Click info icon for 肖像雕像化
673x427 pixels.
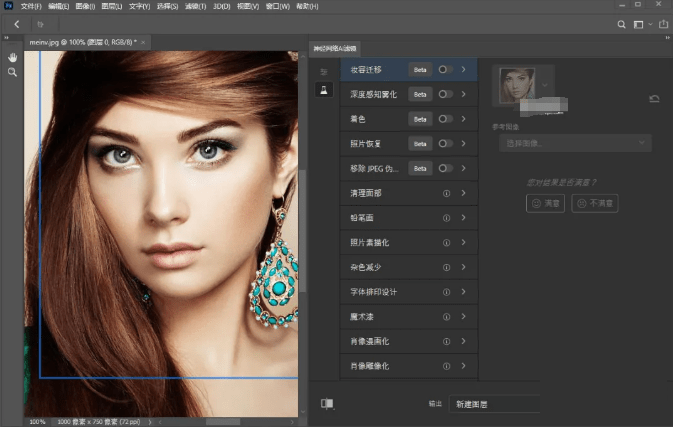(446, 366)
